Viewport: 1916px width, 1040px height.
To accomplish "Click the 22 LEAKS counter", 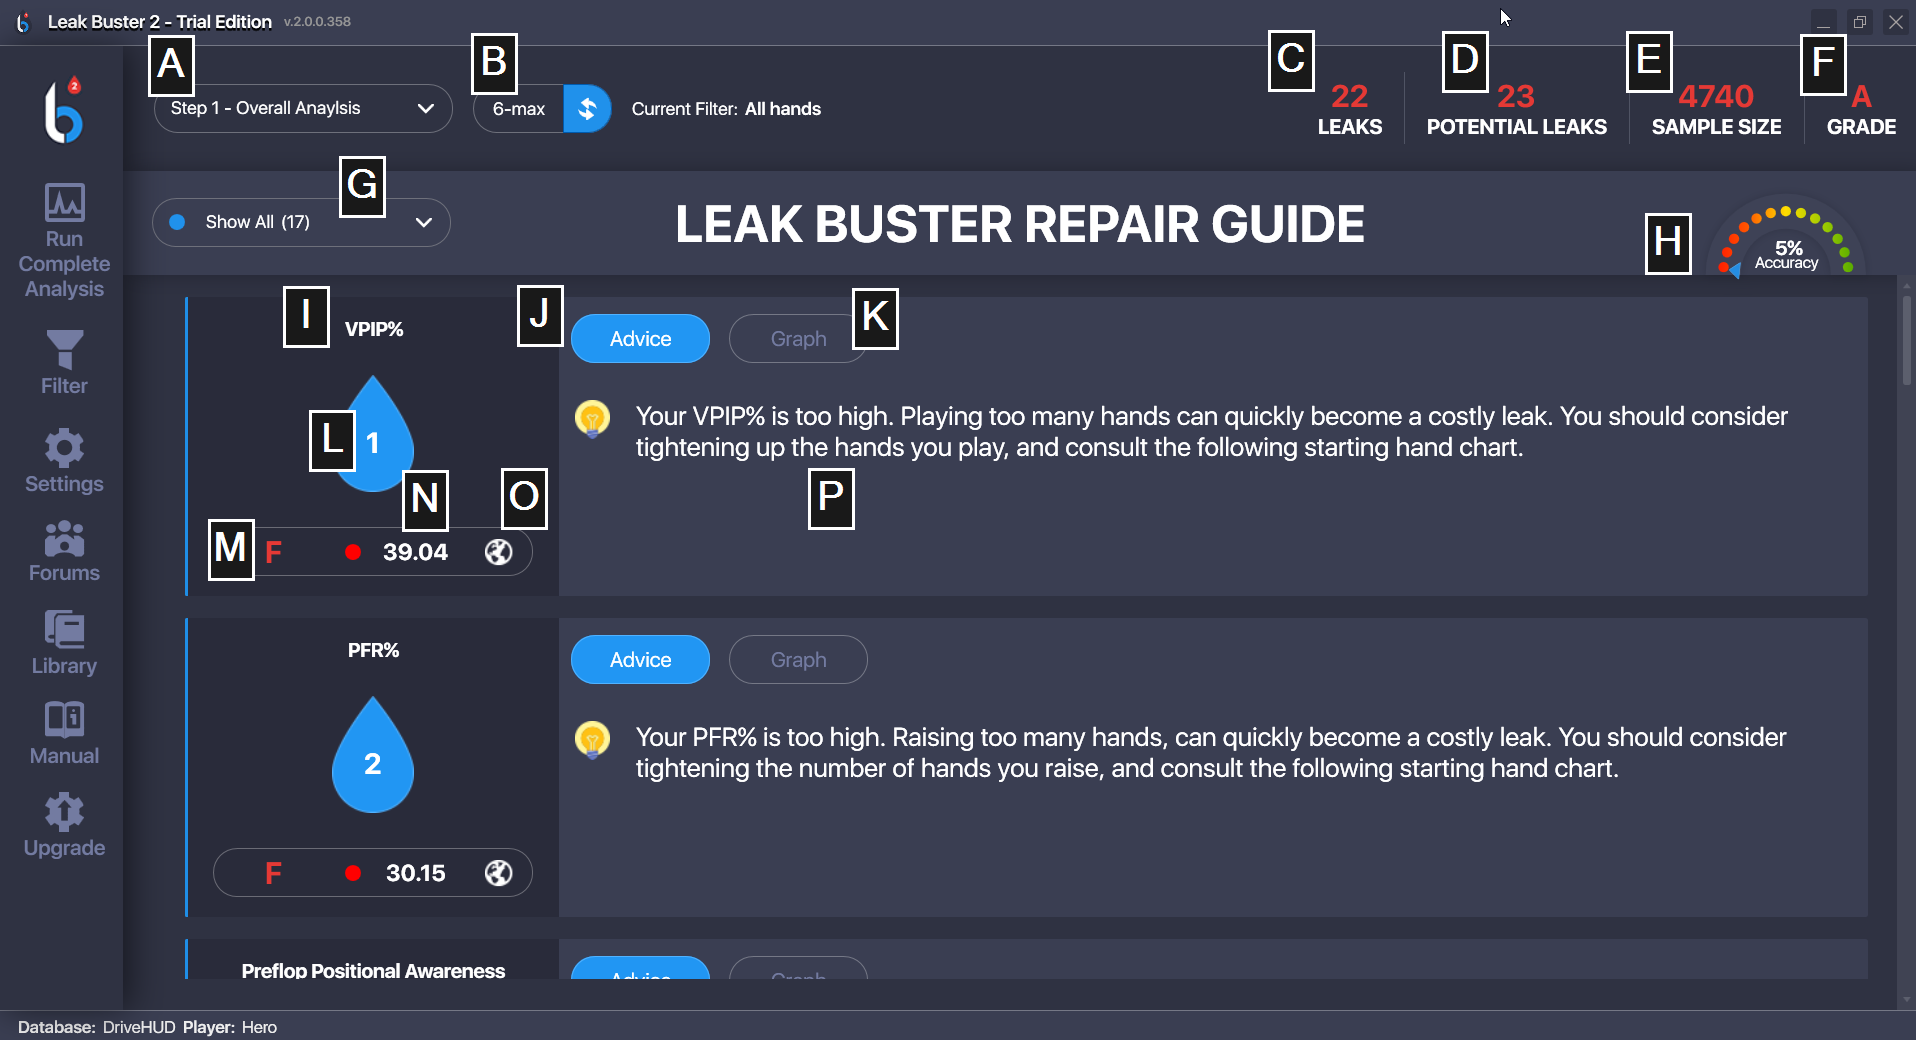I will (x=1350, y=110).
